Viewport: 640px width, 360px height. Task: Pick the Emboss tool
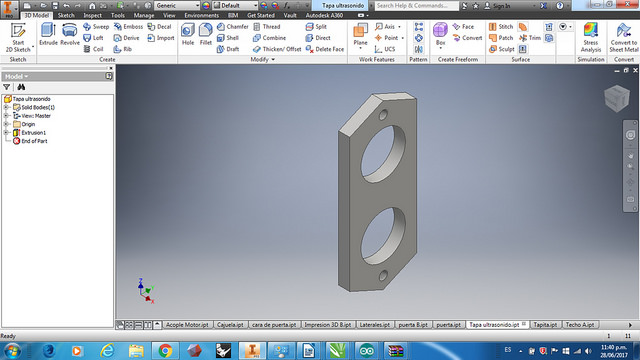(x=128, y=27)
